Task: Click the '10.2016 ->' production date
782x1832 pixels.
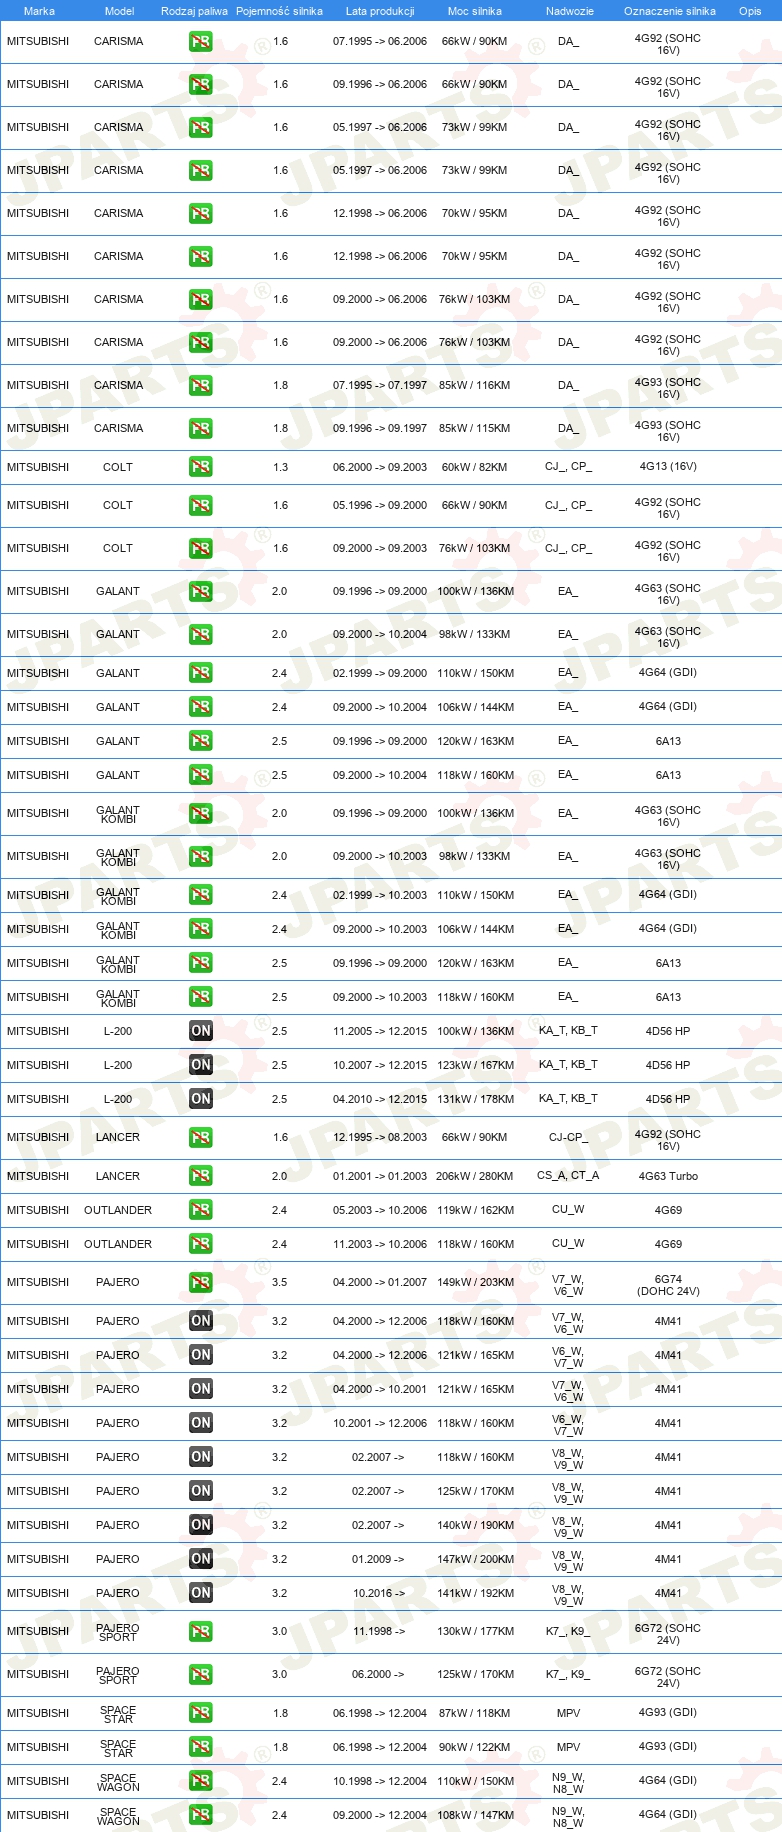Action: click(x=378, y=1593)
